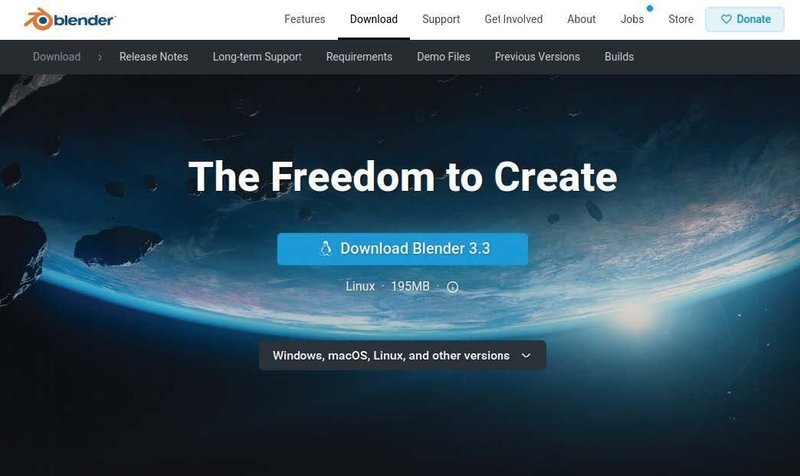
Task: Click the heart icon on Donate
Action: [x=726, y=19]
